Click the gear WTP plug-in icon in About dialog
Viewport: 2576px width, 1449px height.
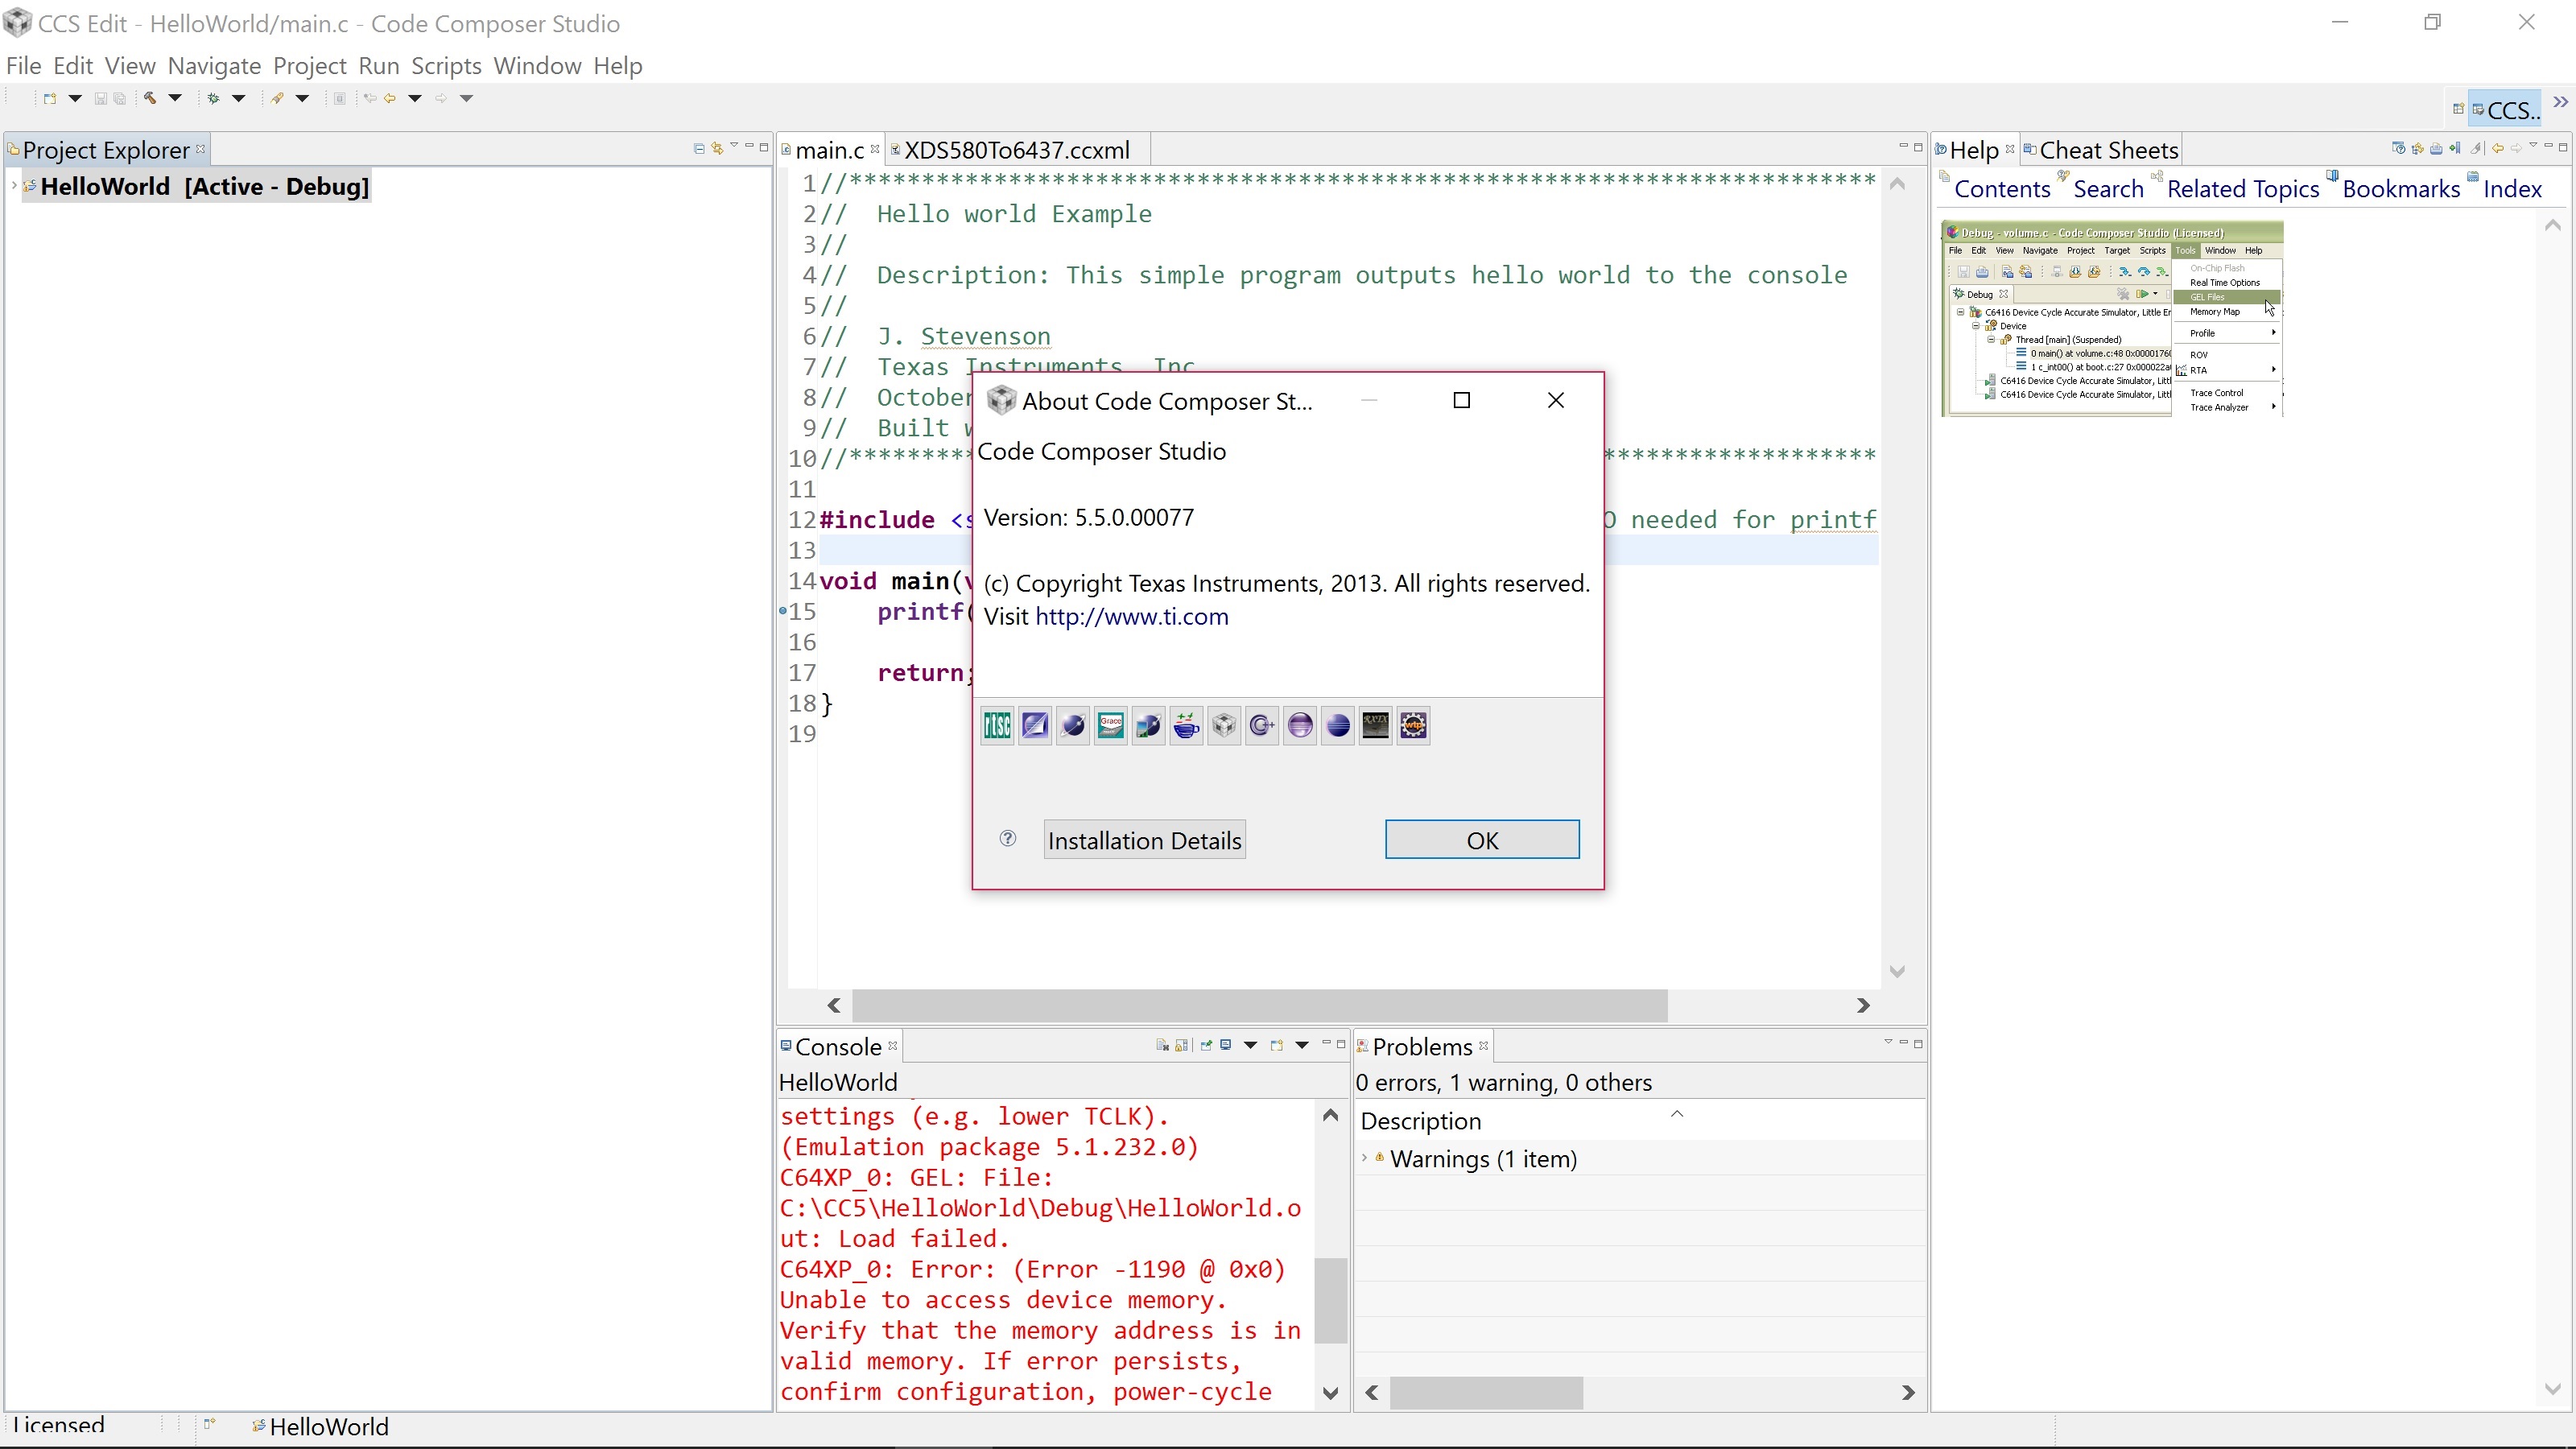[1413, 725]
